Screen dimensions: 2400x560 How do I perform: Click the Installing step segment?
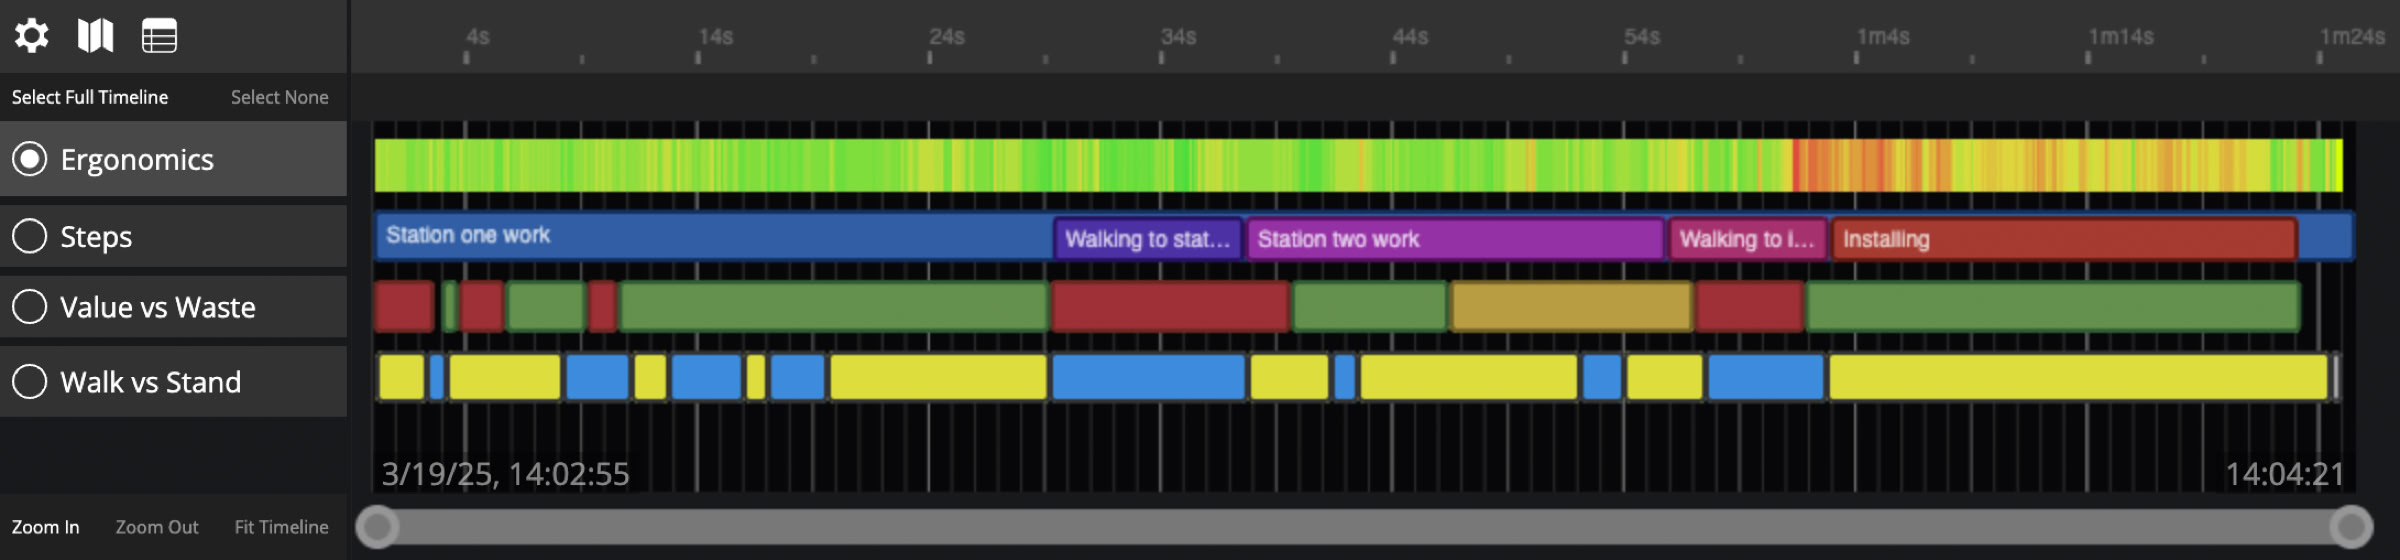pos(2062,239)
